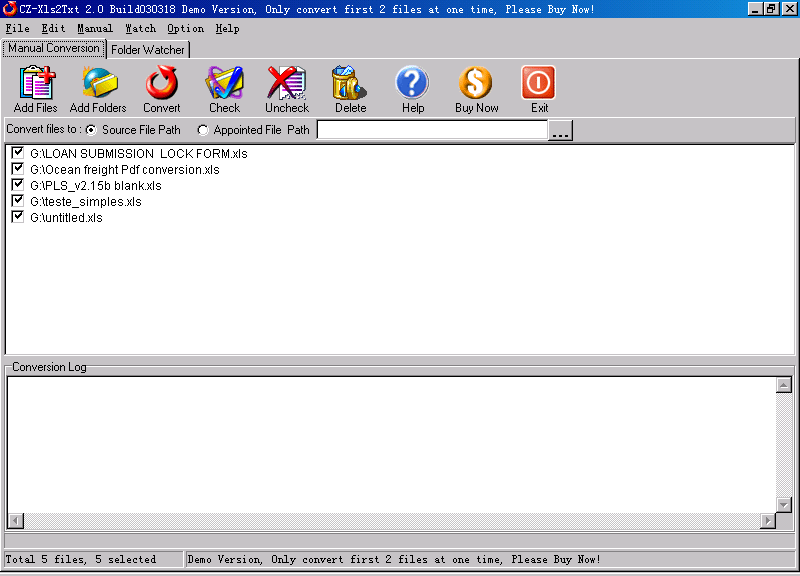Screen dimensions: 800x576
Task: Open the Watch menu
Action: tap(140, 29)
